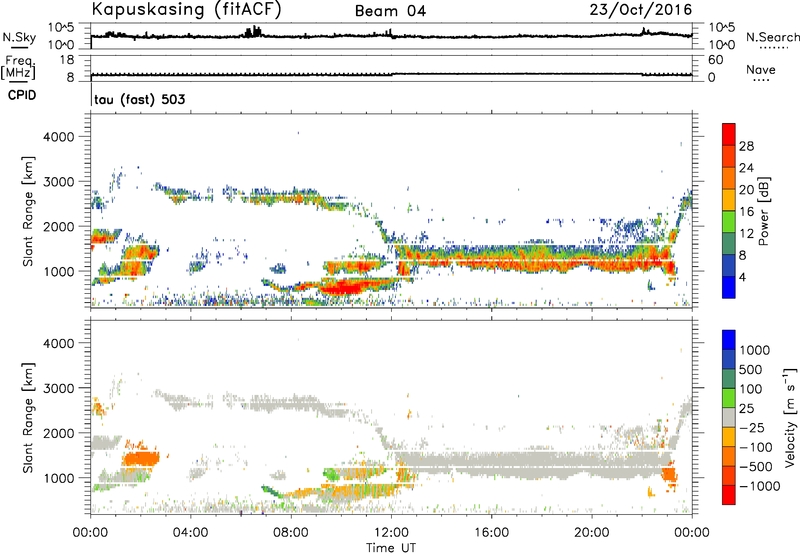Click the 20 label on the power colorbar
Viewport: 800px width, 554px height.
746,190
